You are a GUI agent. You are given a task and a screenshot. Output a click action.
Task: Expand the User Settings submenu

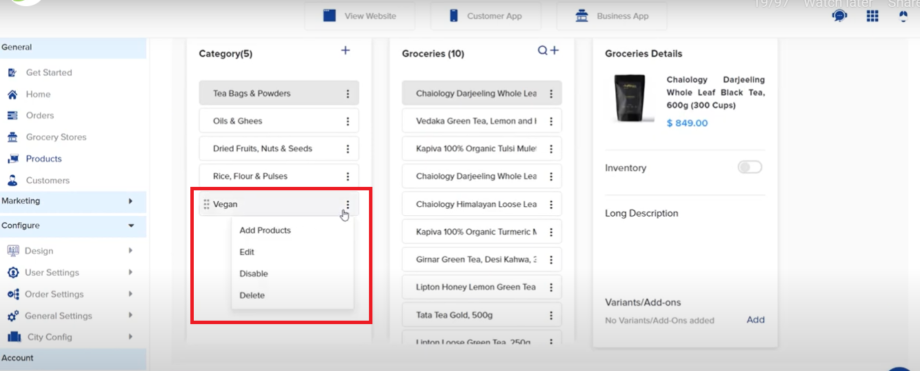click(130, 272)
